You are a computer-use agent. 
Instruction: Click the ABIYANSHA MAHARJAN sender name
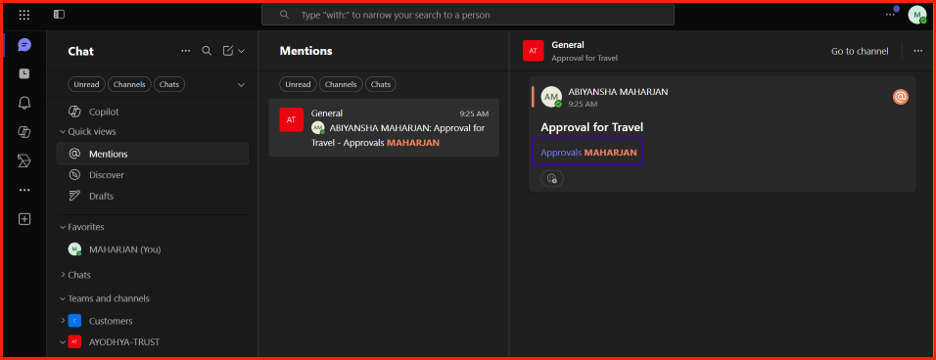click(x=618, y=92)
